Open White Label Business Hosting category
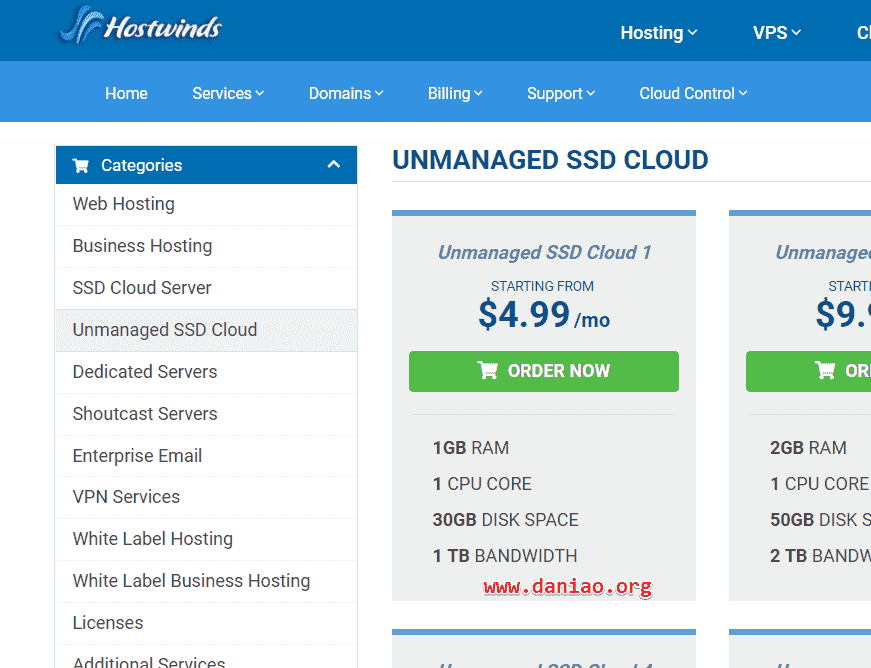Image resolution: width=871 pixels, height=668 pixels. (206, 581)
